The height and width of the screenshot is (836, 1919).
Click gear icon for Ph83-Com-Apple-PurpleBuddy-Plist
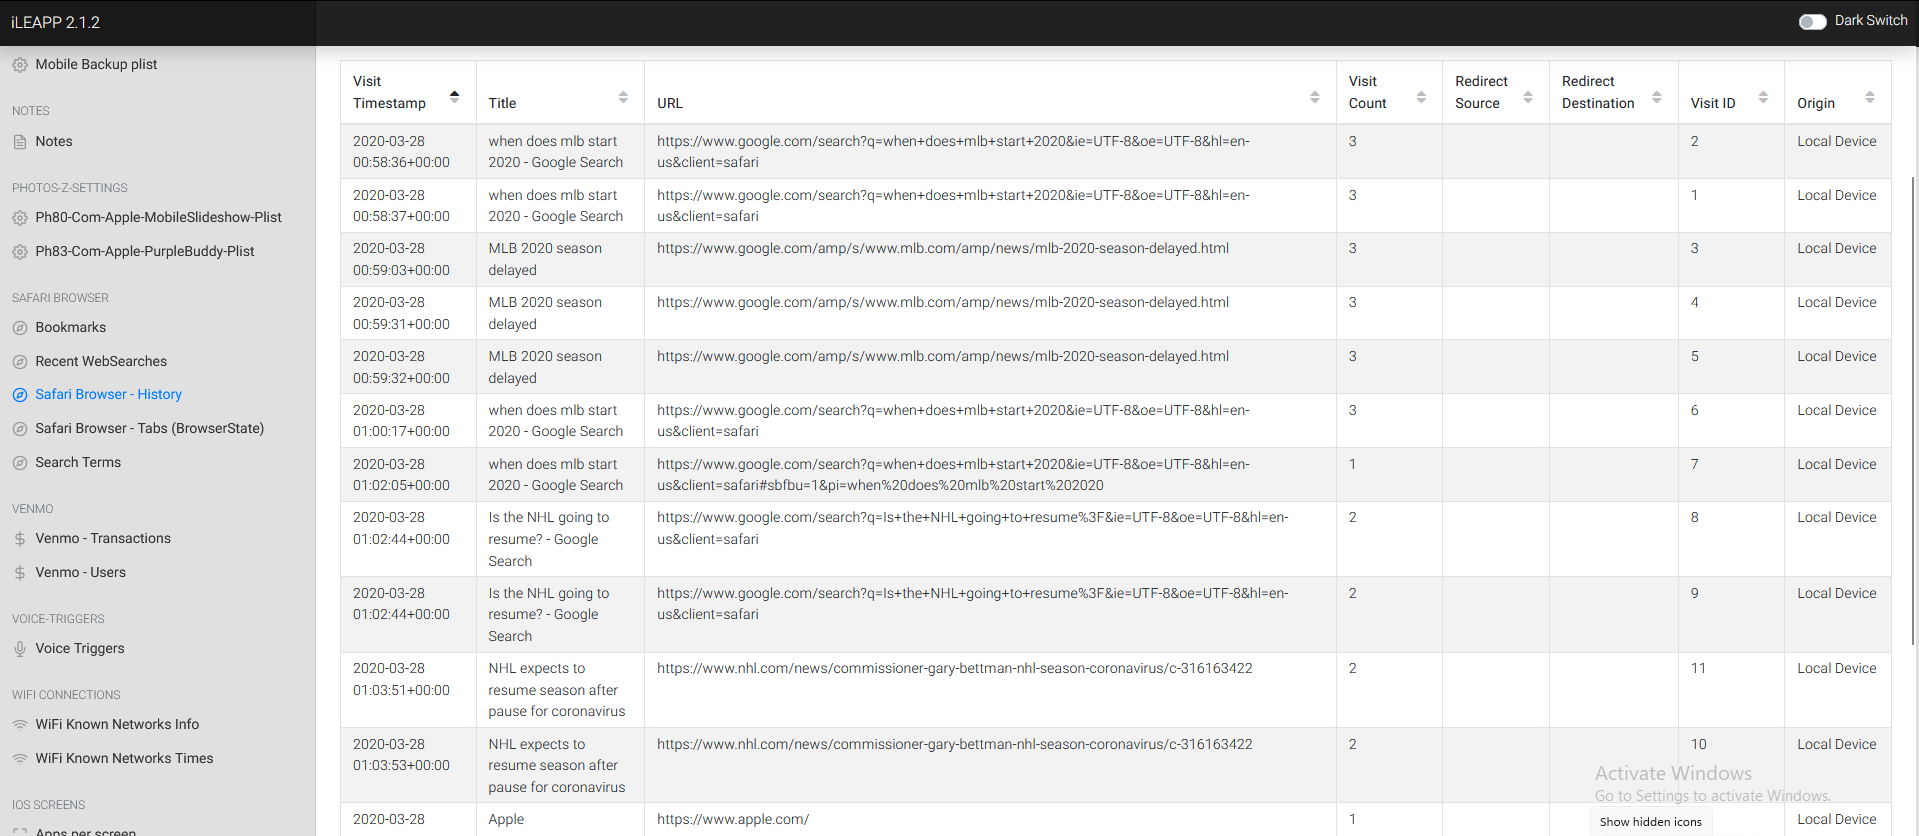coord(20,252)
